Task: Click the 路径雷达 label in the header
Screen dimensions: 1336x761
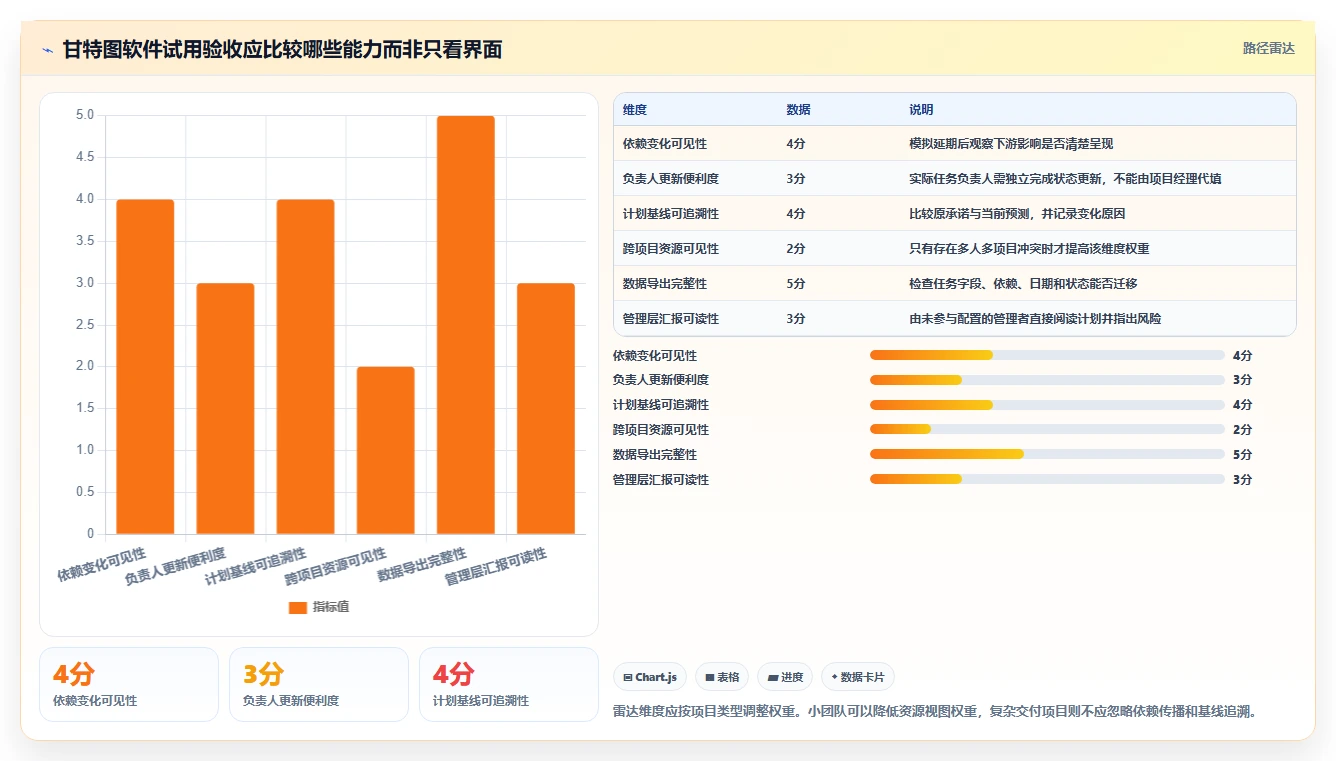Action: tap(1268, 48)
